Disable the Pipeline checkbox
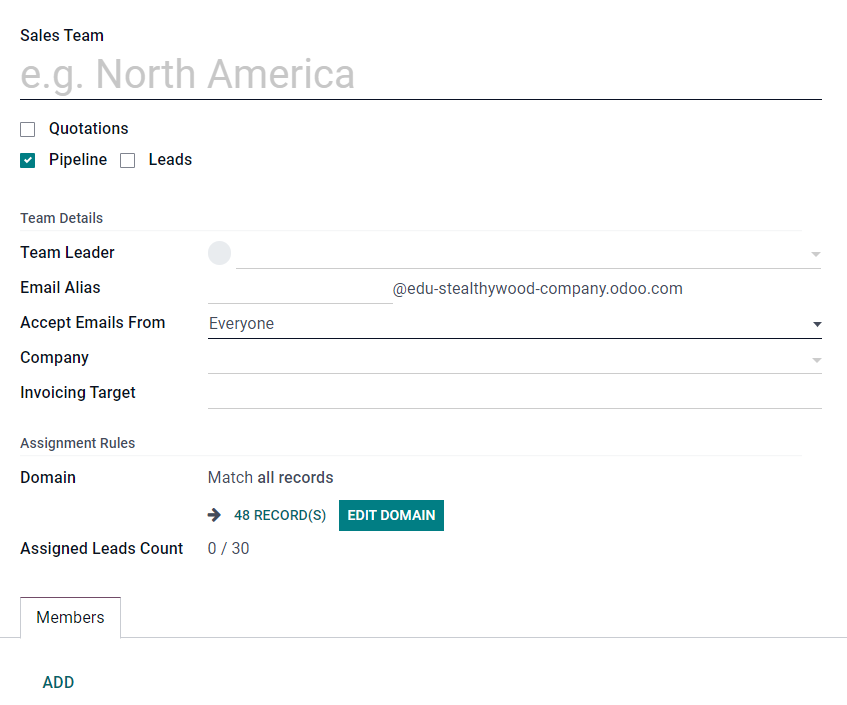The image size is (847, 705). tap(27, 160)
